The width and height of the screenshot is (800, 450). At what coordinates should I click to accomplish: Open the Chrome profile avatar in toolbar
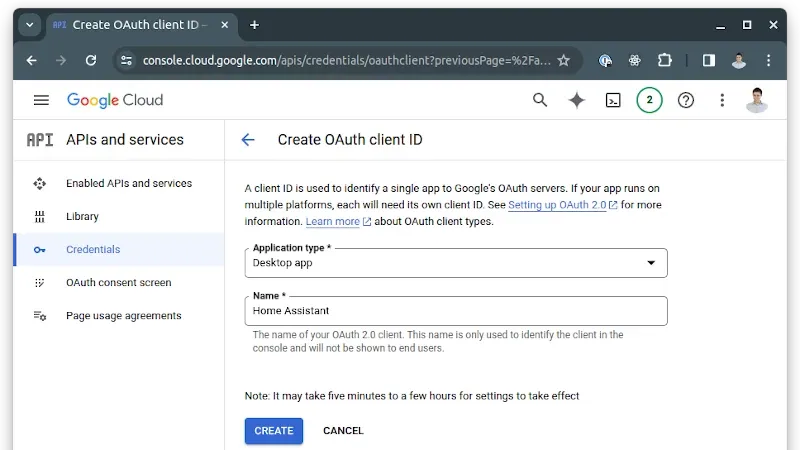point(739,61)
